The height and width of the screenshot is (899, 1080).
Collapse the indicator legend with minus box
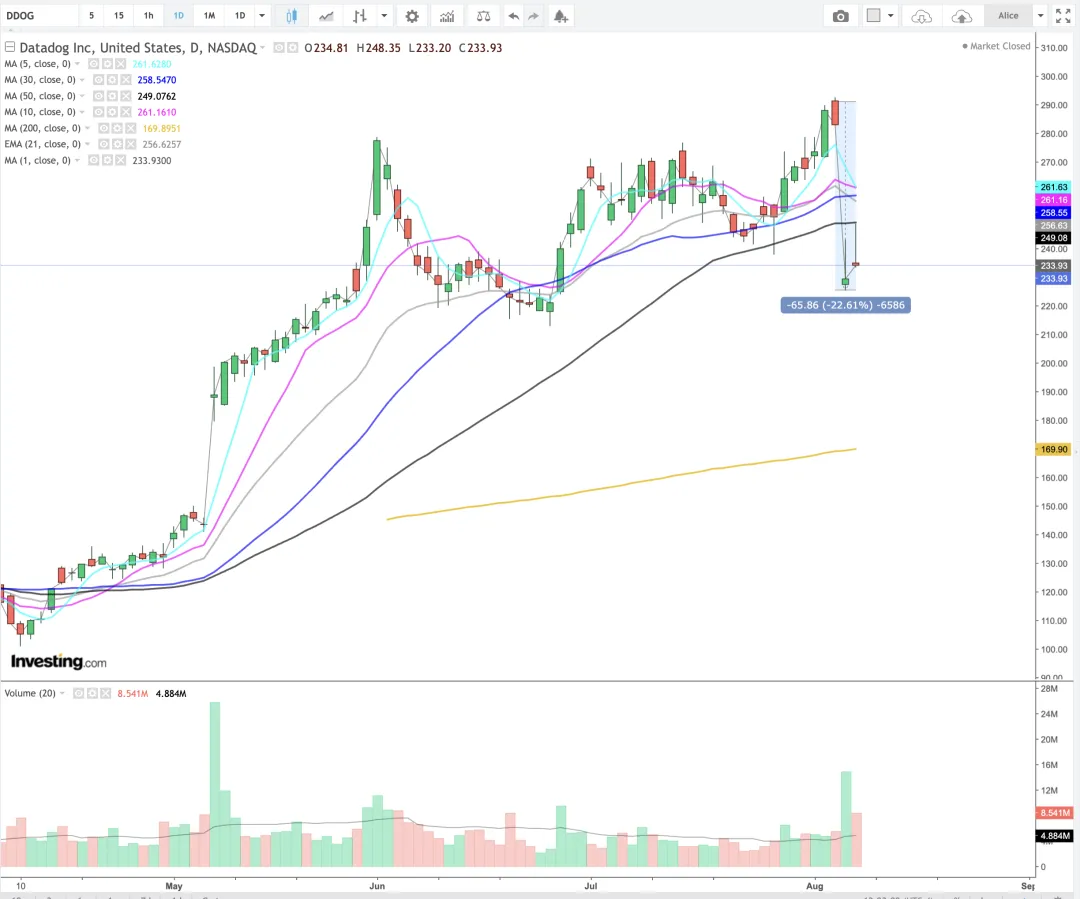click(x=10, y=47)
